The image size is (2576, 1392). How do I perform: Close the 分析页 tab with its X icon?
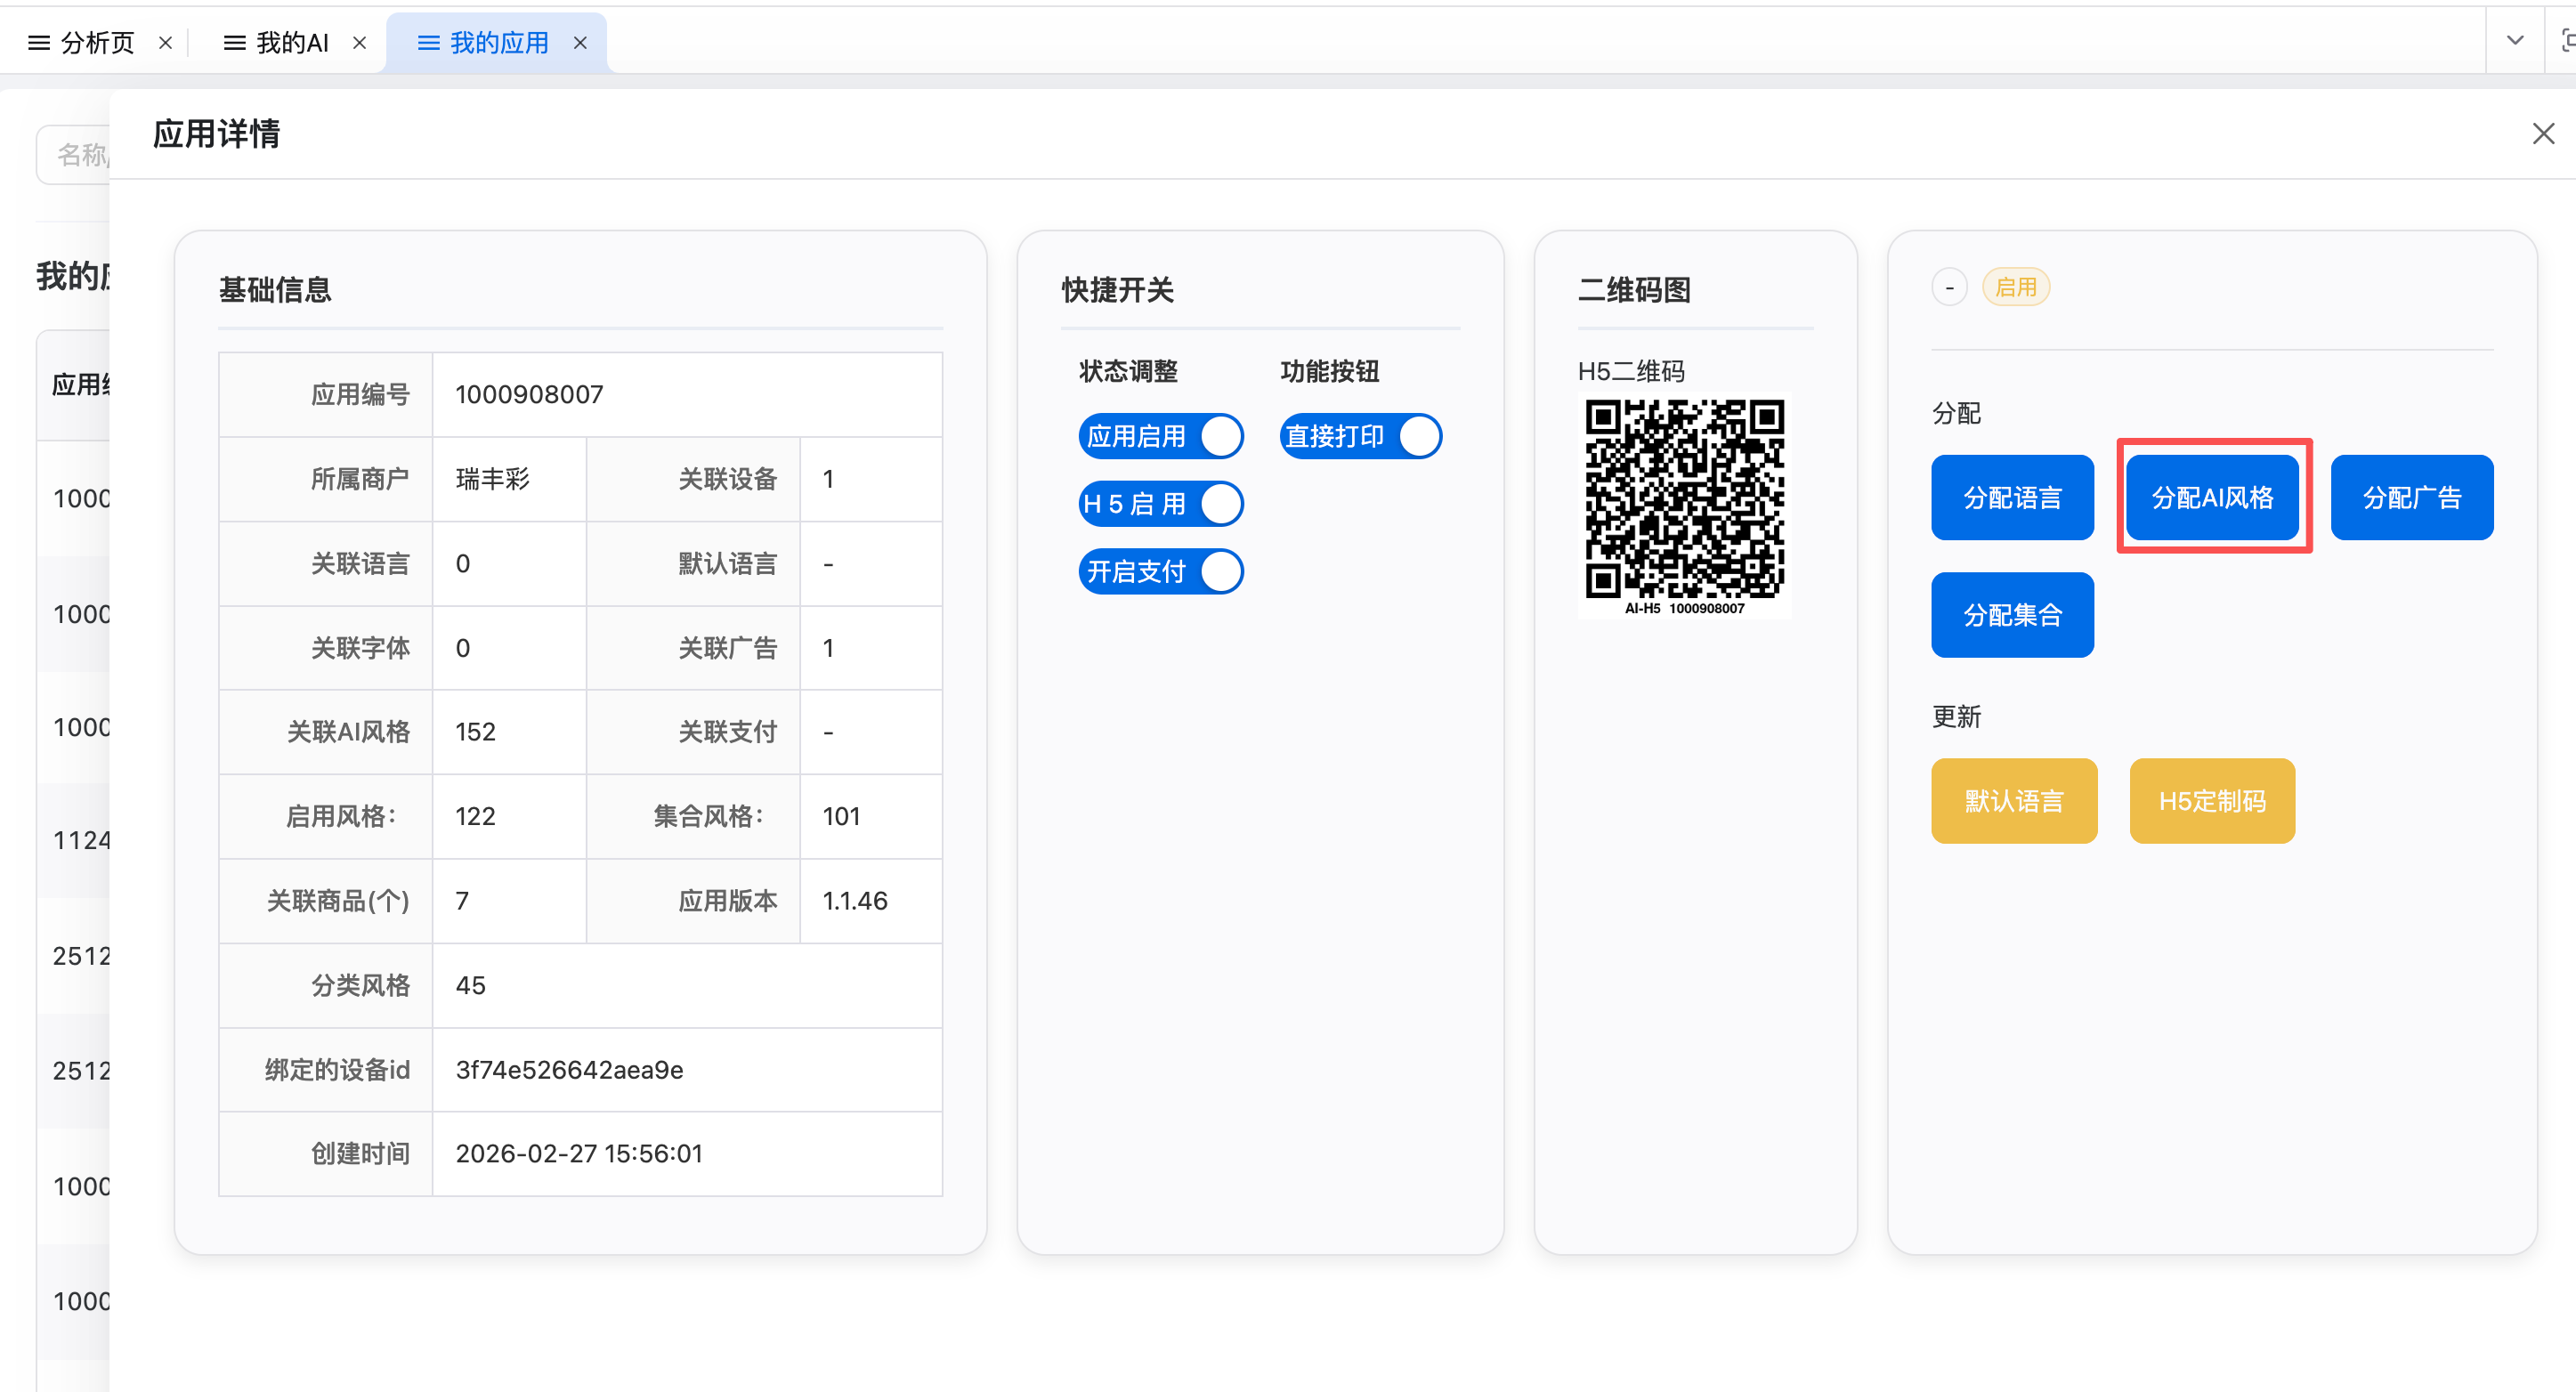166,43
